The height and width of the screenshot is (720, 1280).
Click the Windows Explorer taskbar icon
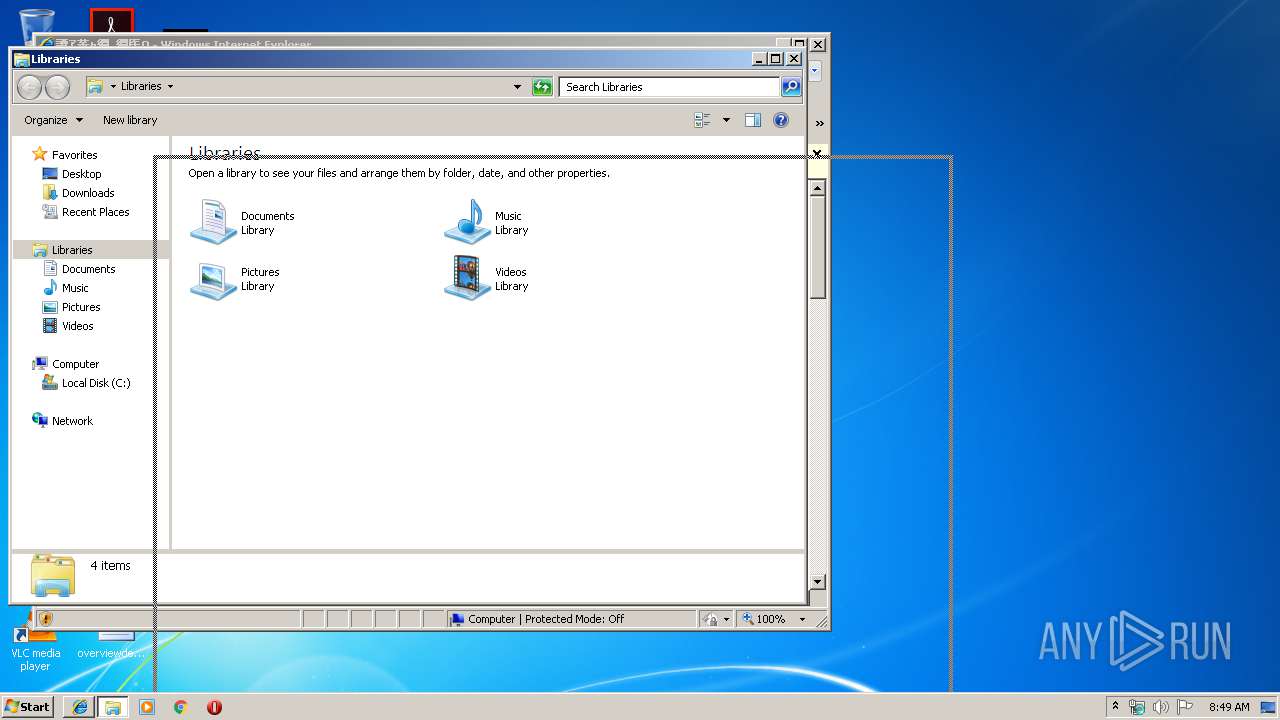pyautogui.click(x=112, y=707)
